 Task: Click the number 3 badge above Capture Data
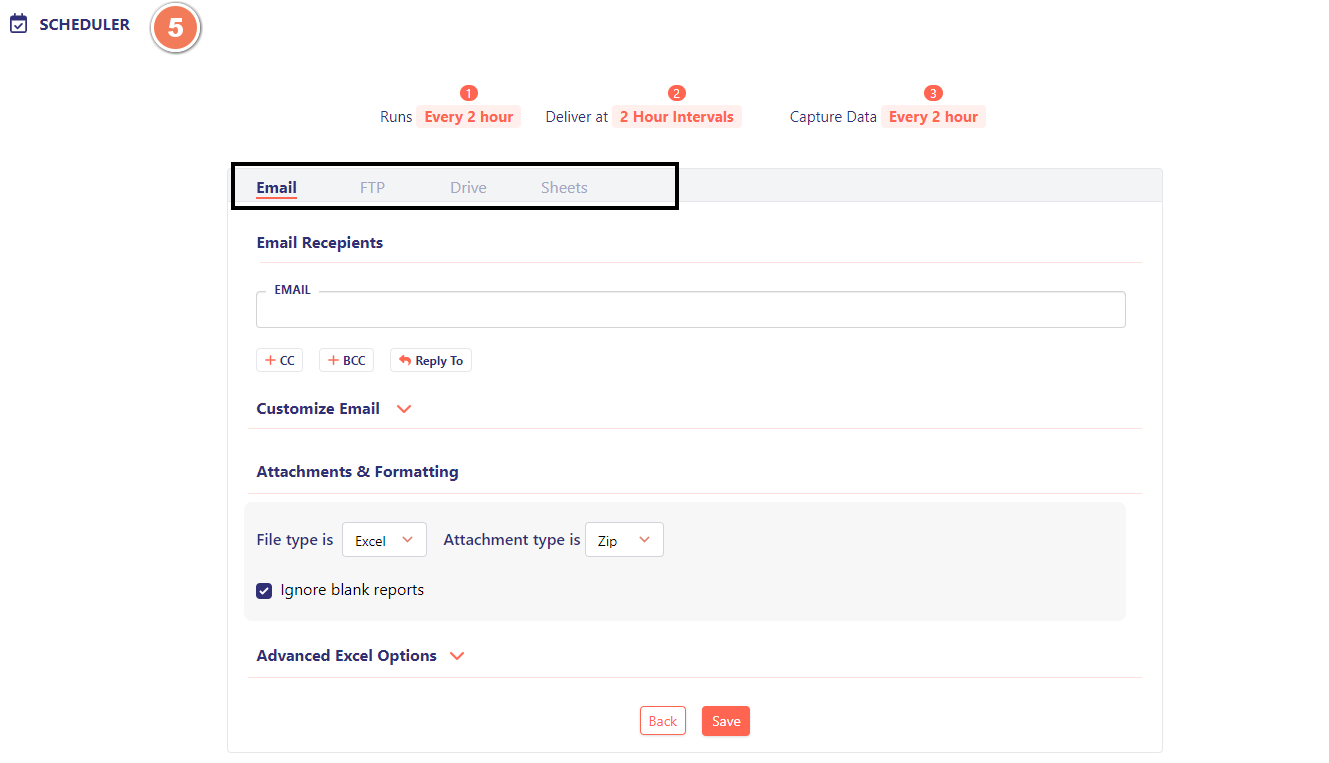point(933,93)
